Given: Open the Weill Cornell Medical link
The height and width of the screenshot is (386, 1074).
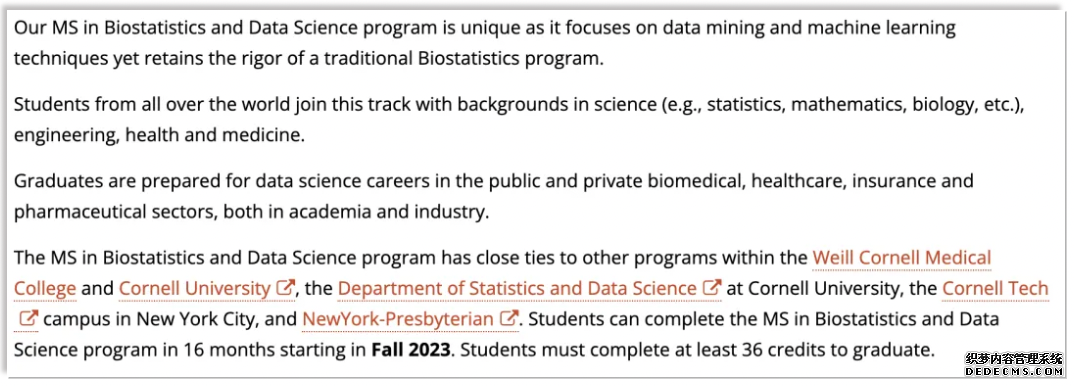Looking at the screenshot, I should tap(901, 258).
